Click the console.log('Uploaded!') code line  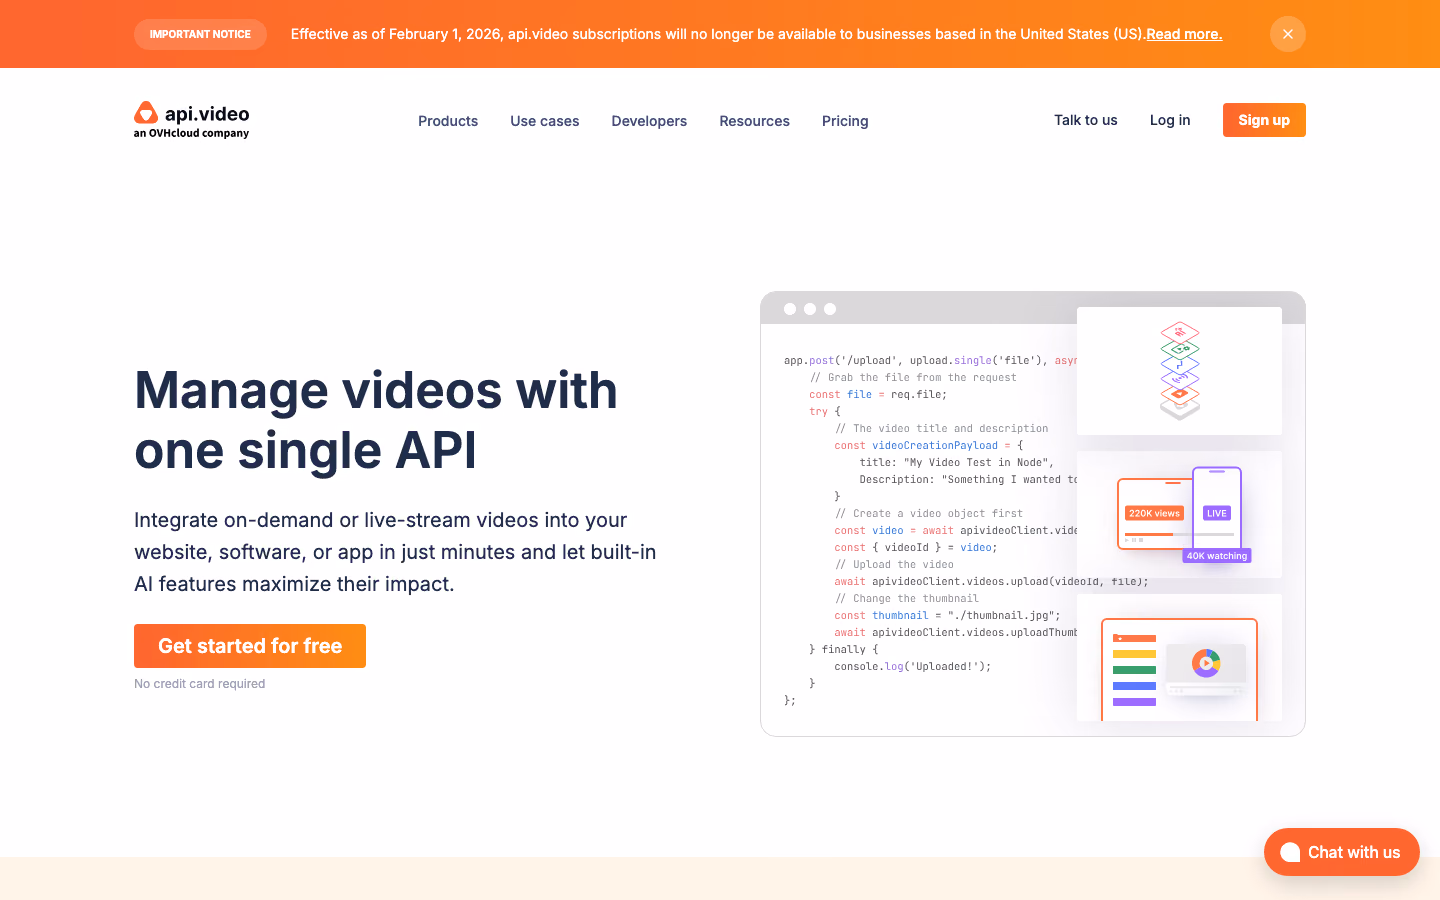tap(913, 666)
